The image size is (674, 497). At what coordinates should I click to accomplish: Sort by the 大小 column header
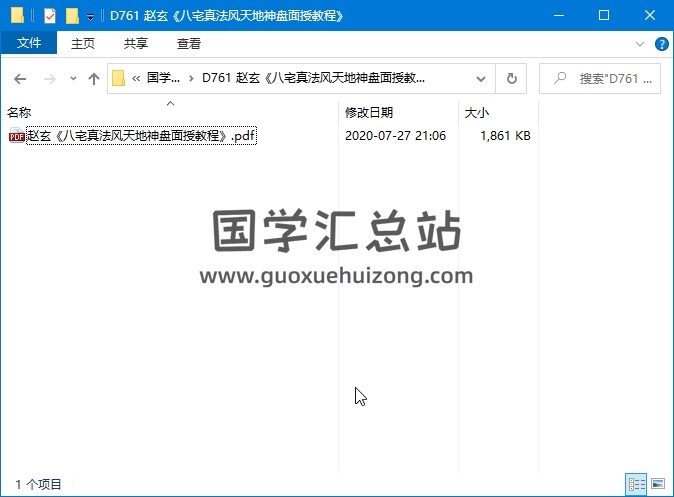pyautogui.click(x=477, y=113)
